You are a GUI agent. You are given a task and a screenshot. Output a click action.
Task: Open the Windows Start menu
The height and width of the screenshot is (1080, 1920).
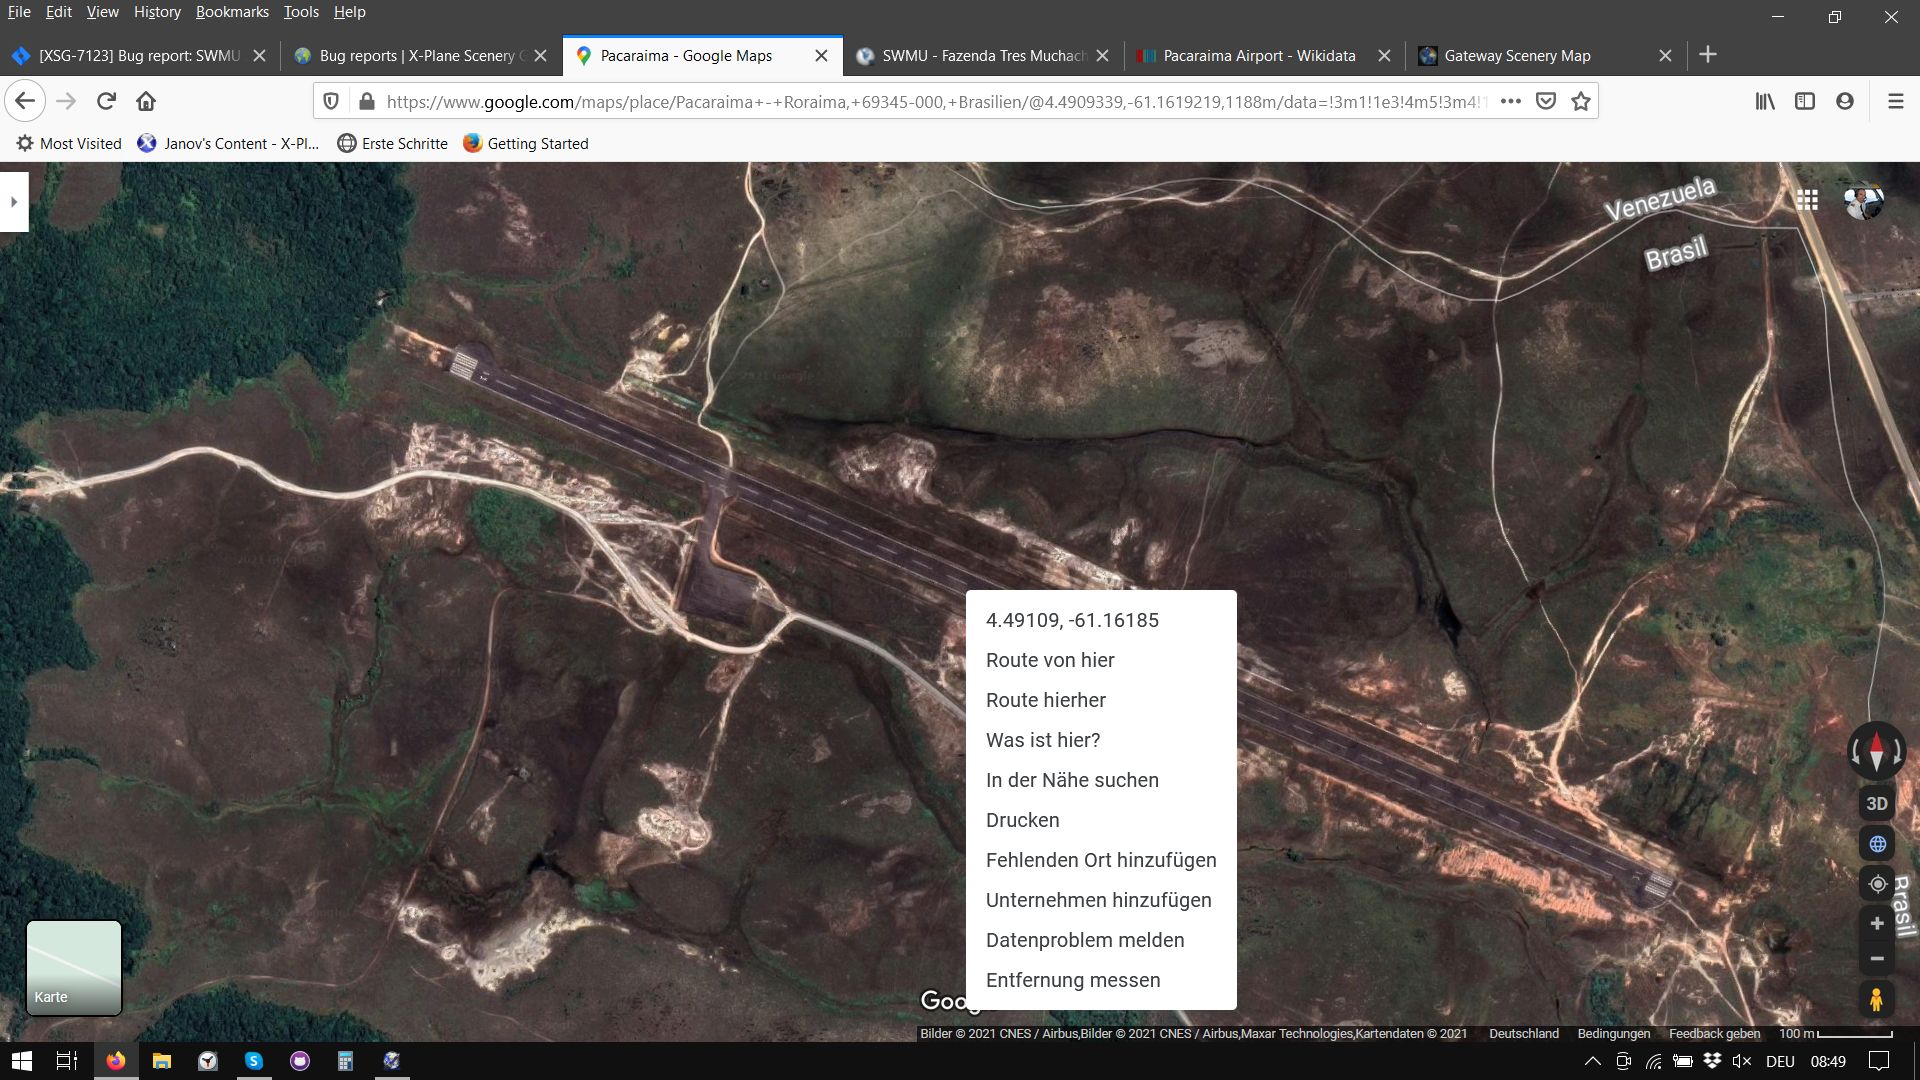22,1061
